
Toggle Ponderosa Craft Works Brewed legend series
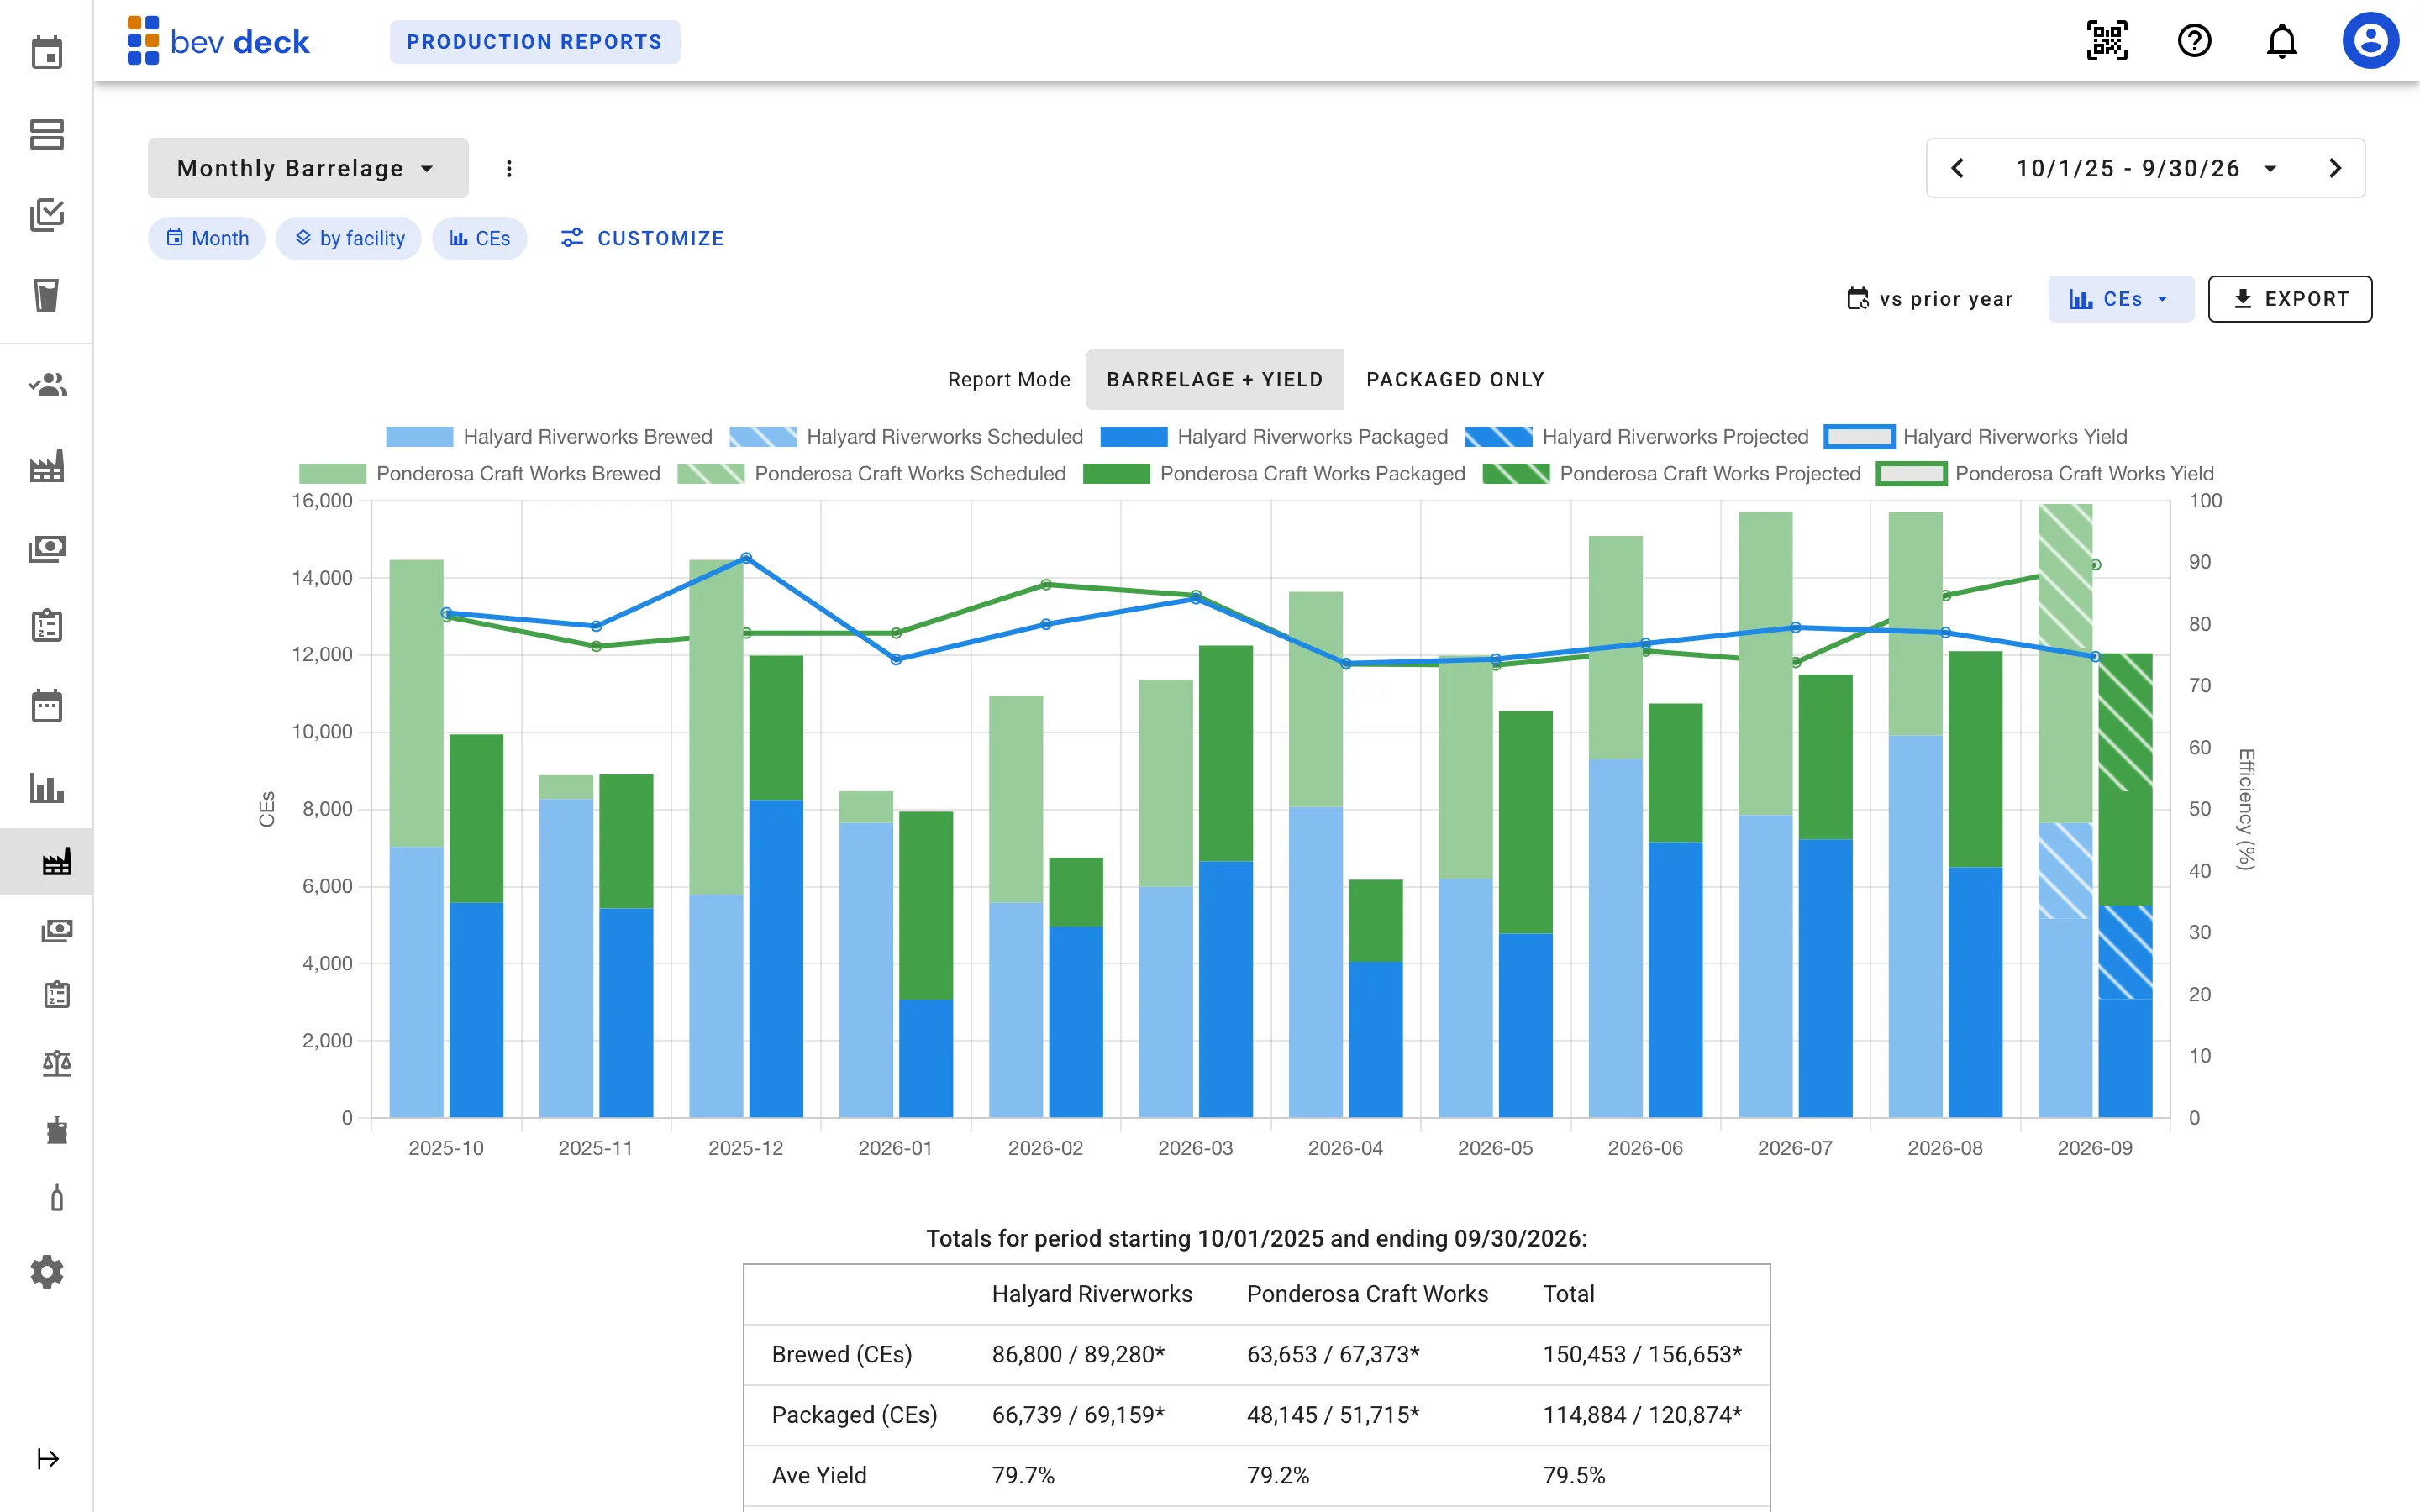tap(480, 474)
